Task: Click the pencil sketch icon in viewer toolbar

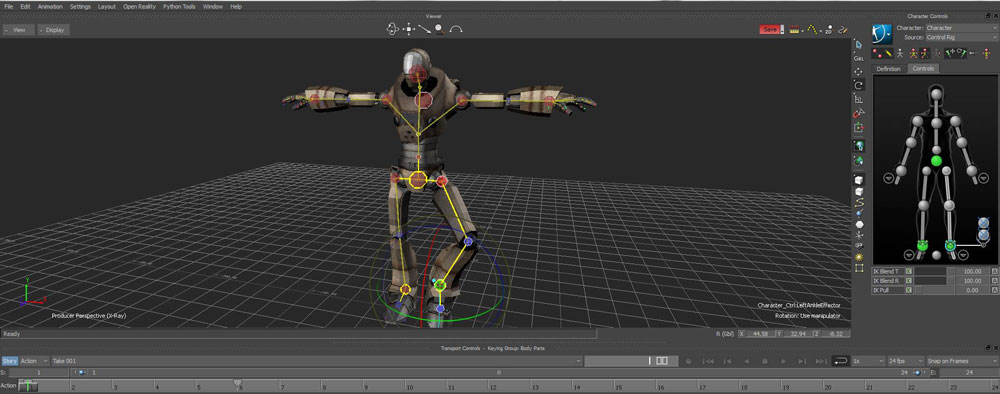Action: (842, 29)
